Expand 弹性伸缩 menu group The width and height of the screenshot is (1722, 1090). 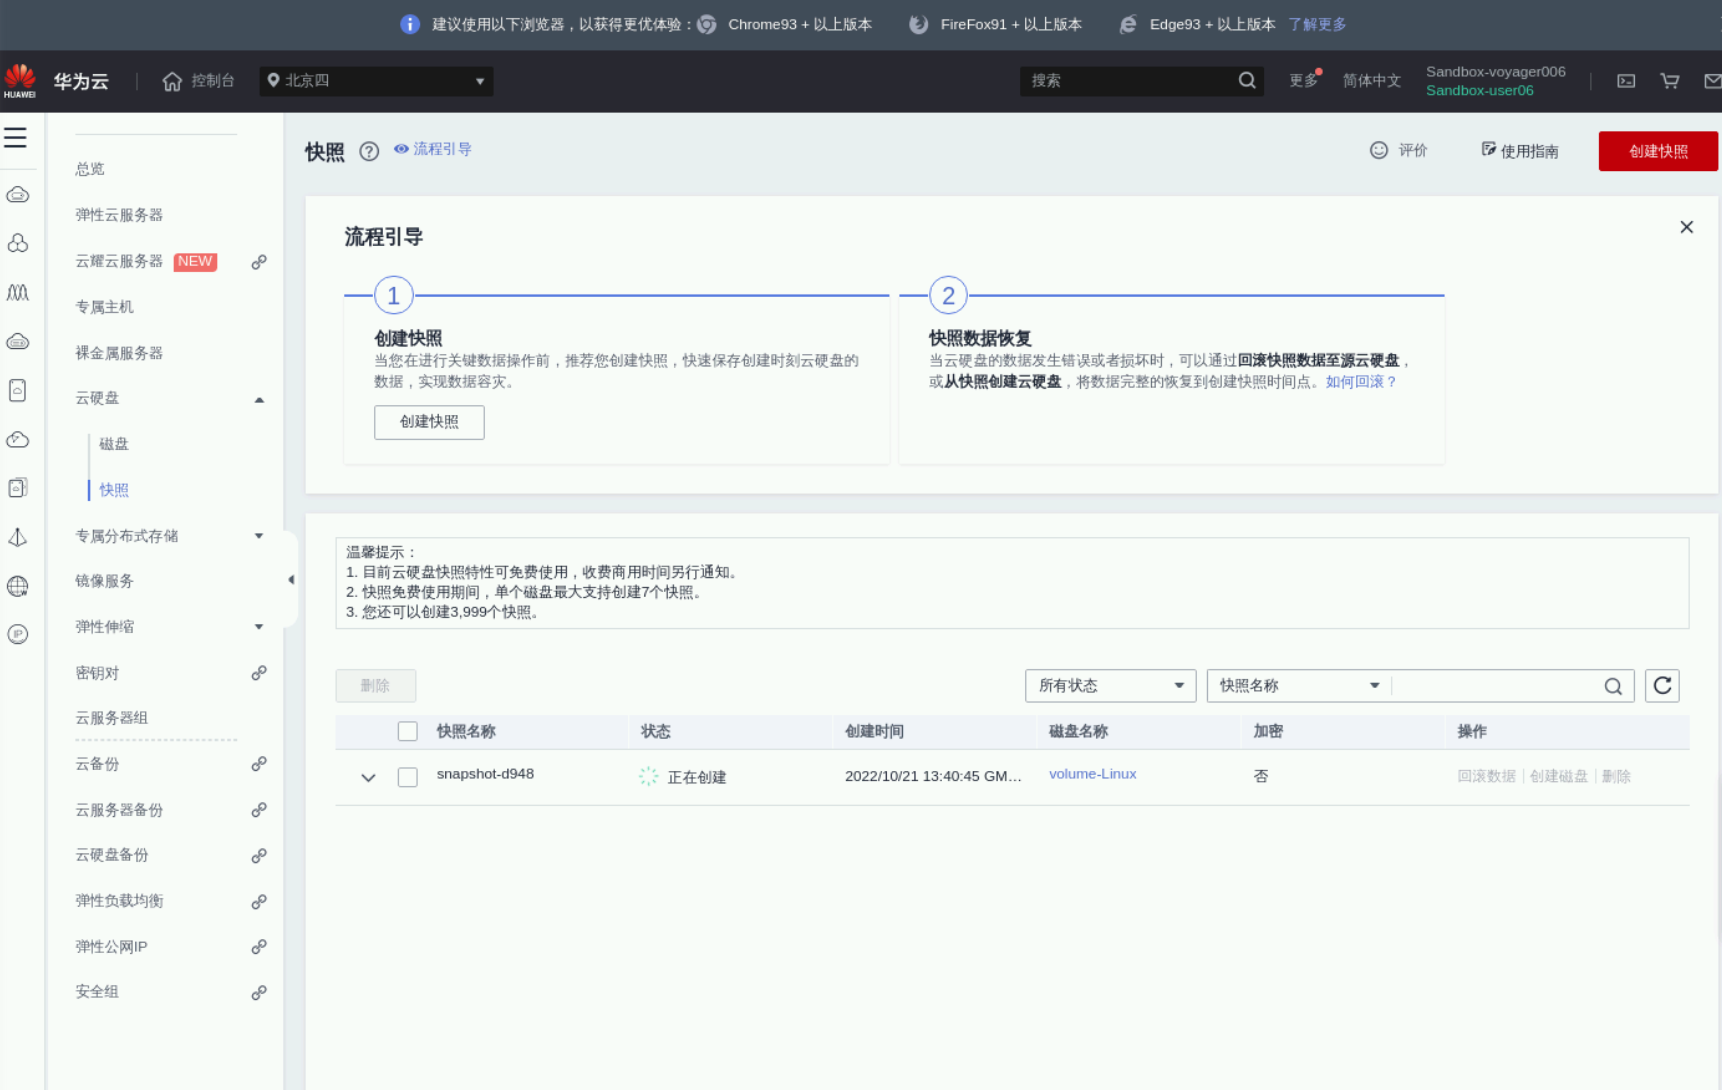[259, 627]
